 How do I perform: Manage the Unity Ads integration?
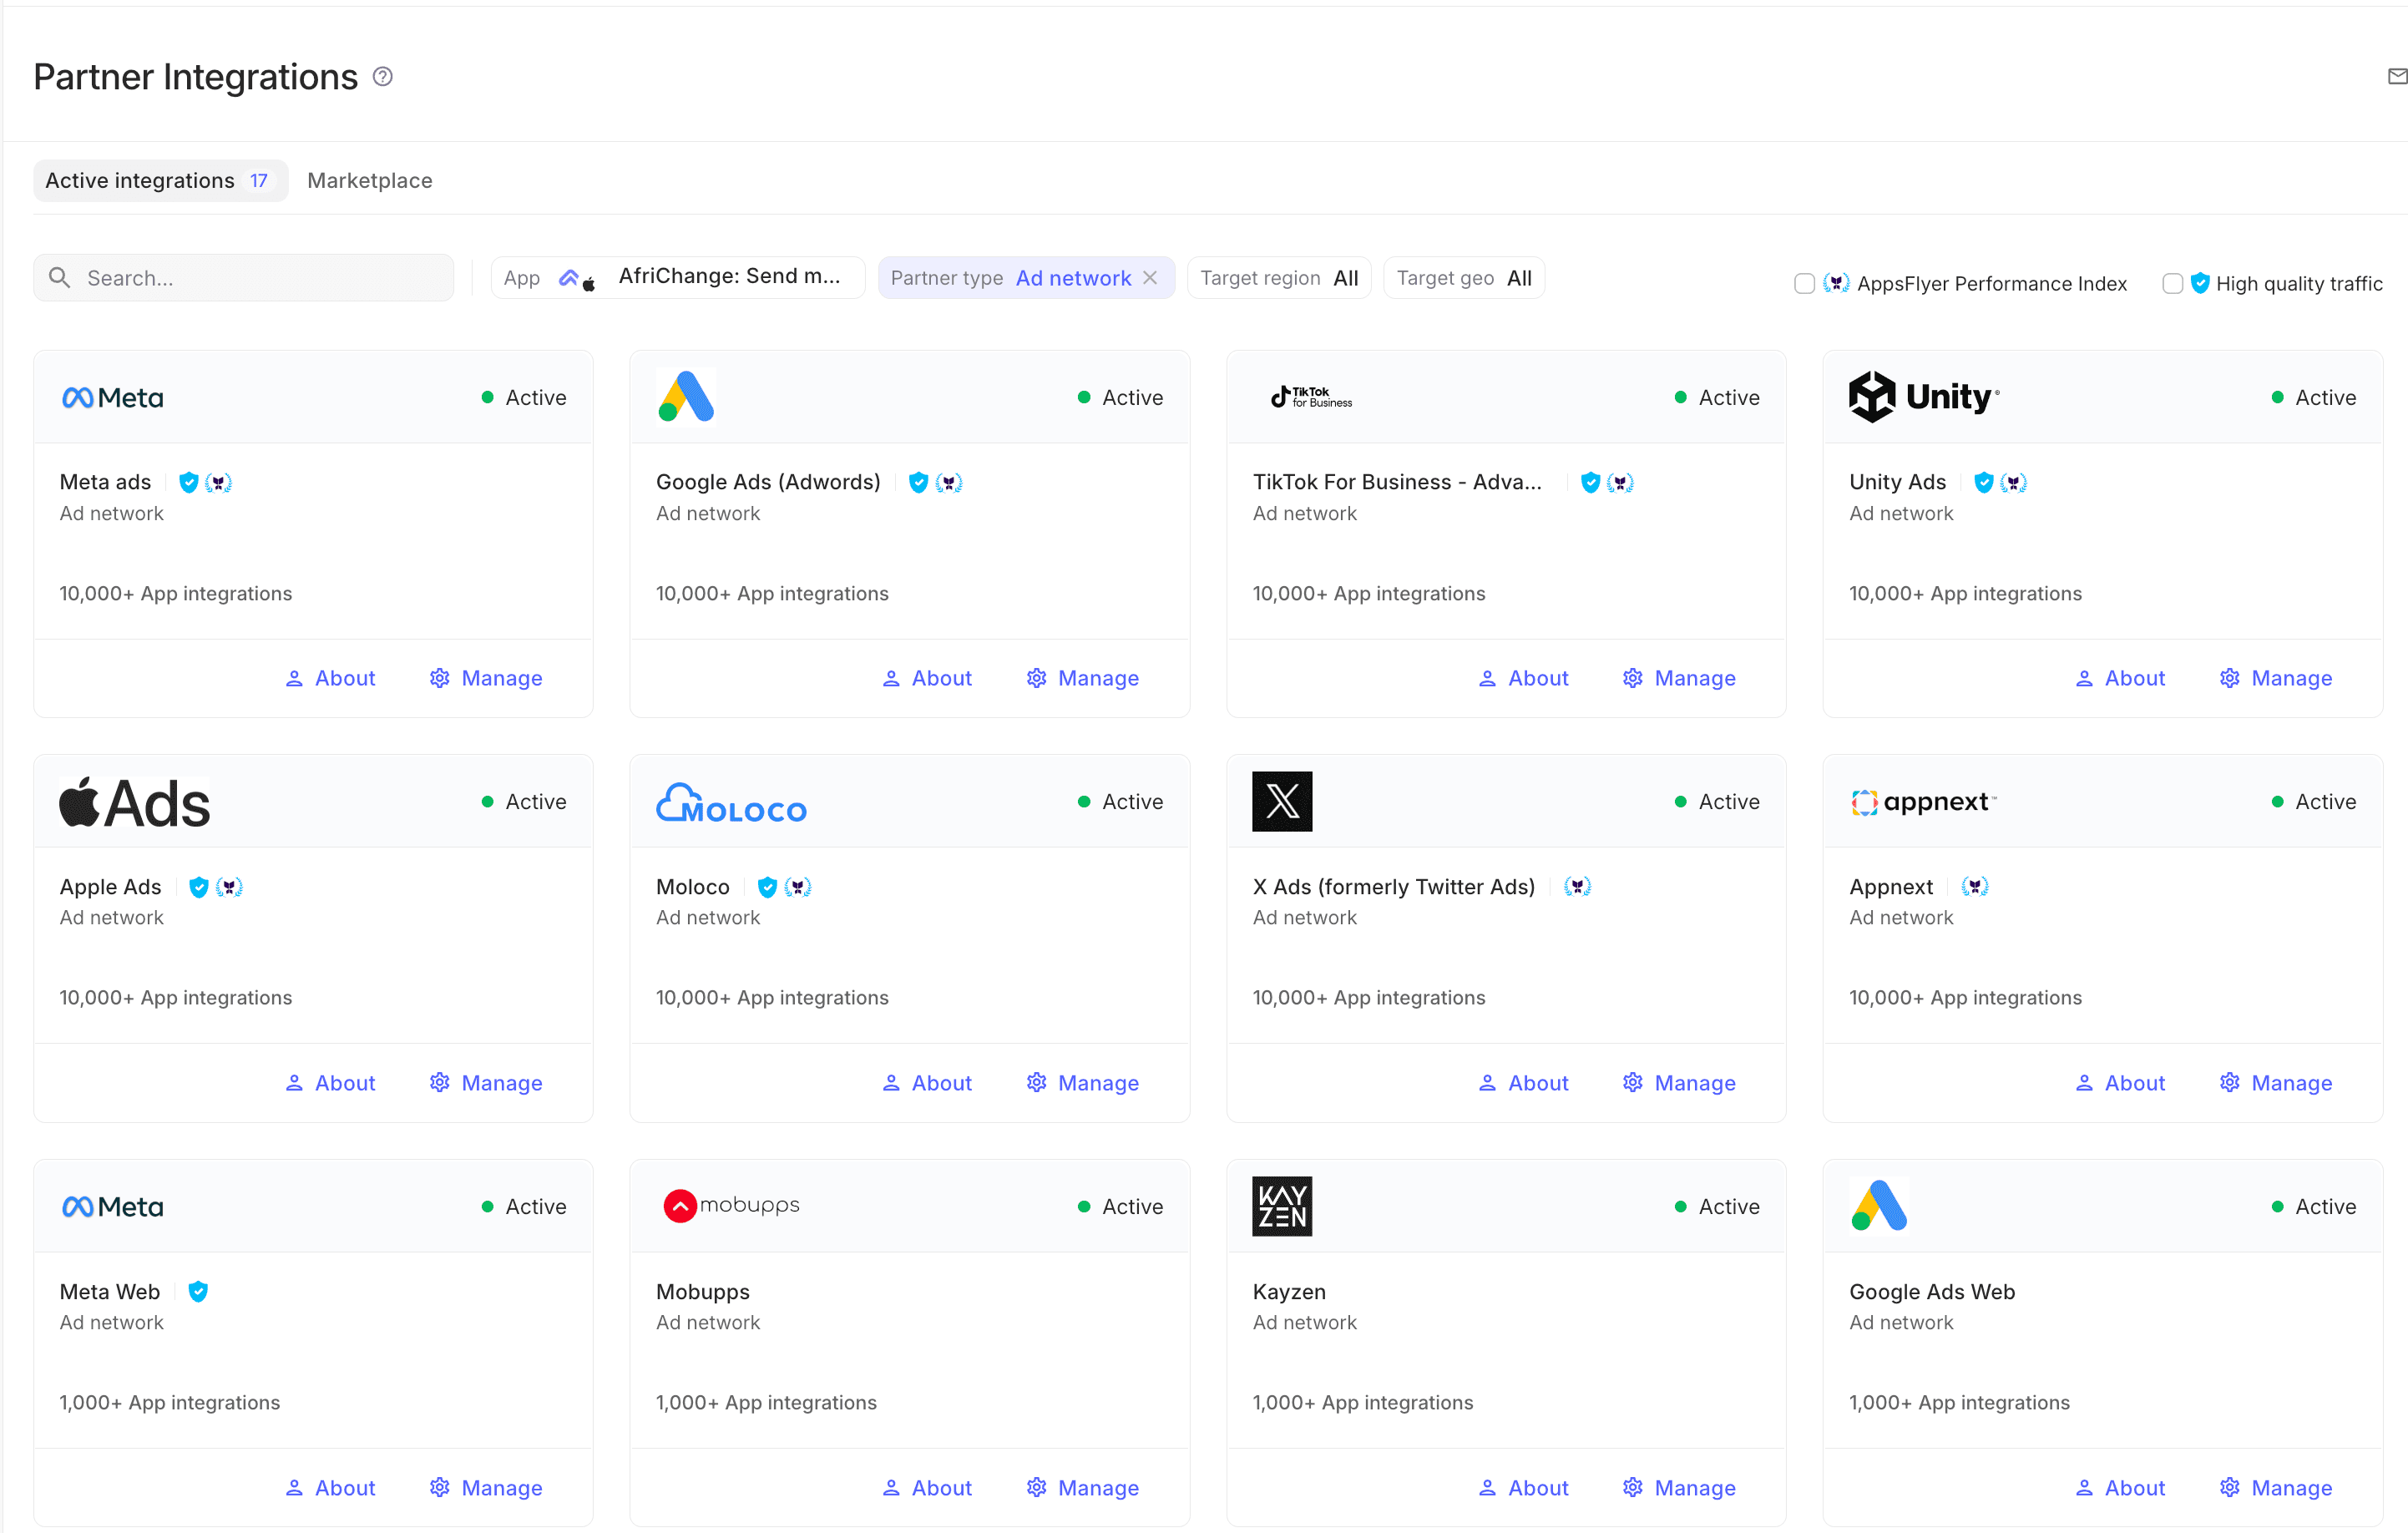coord(2276,678)
